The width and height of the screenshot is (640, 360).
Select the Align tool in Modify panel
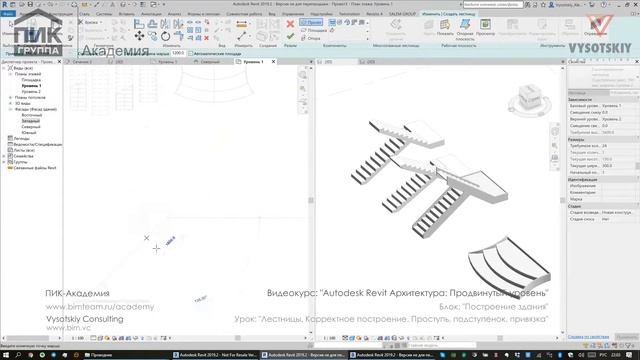point(139,24)
